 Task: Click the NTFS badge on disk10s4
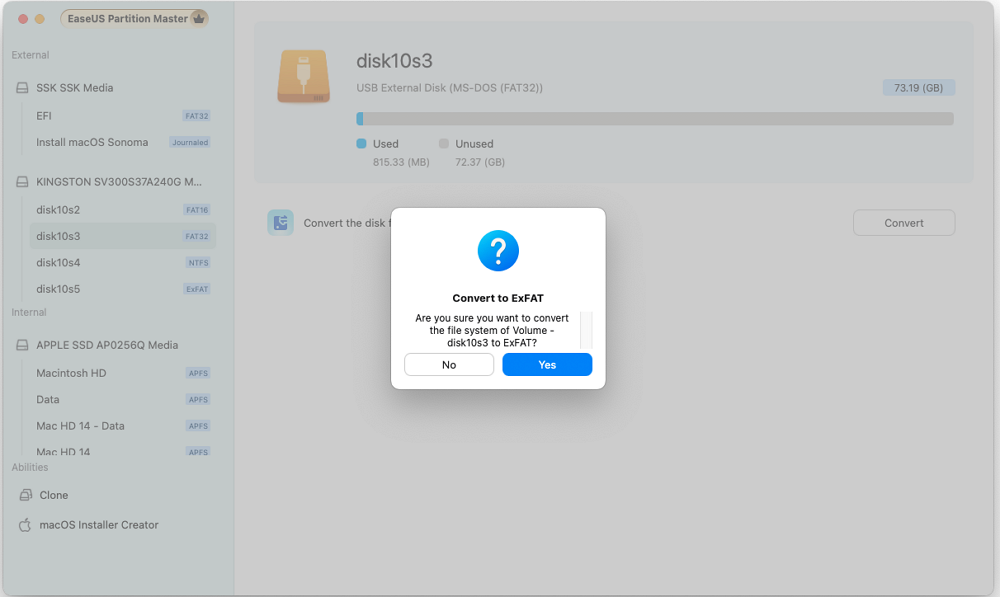coord(198,263)
